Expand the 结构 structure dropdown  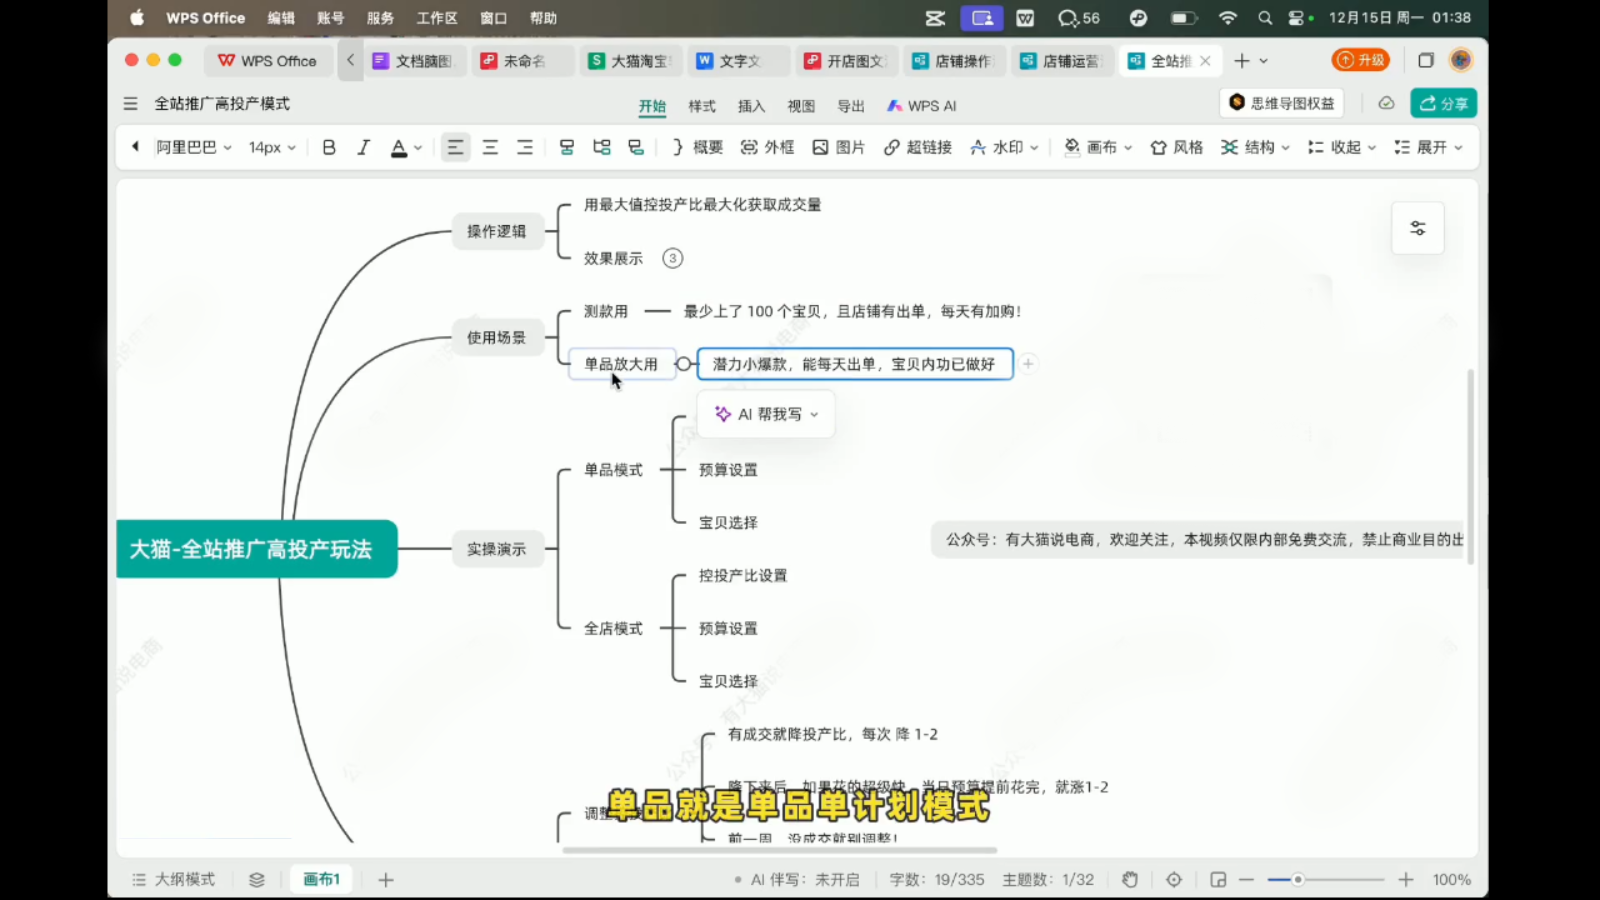point(1255,147)
